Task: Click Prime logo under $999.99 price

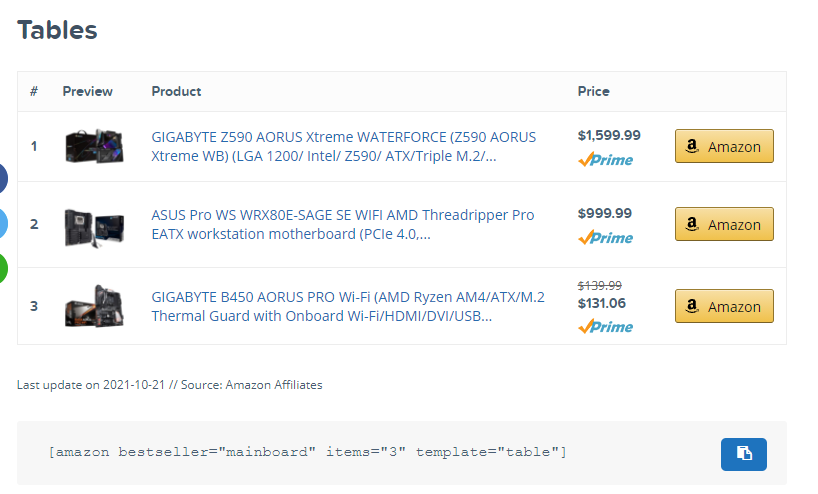Action: (605, 238)
